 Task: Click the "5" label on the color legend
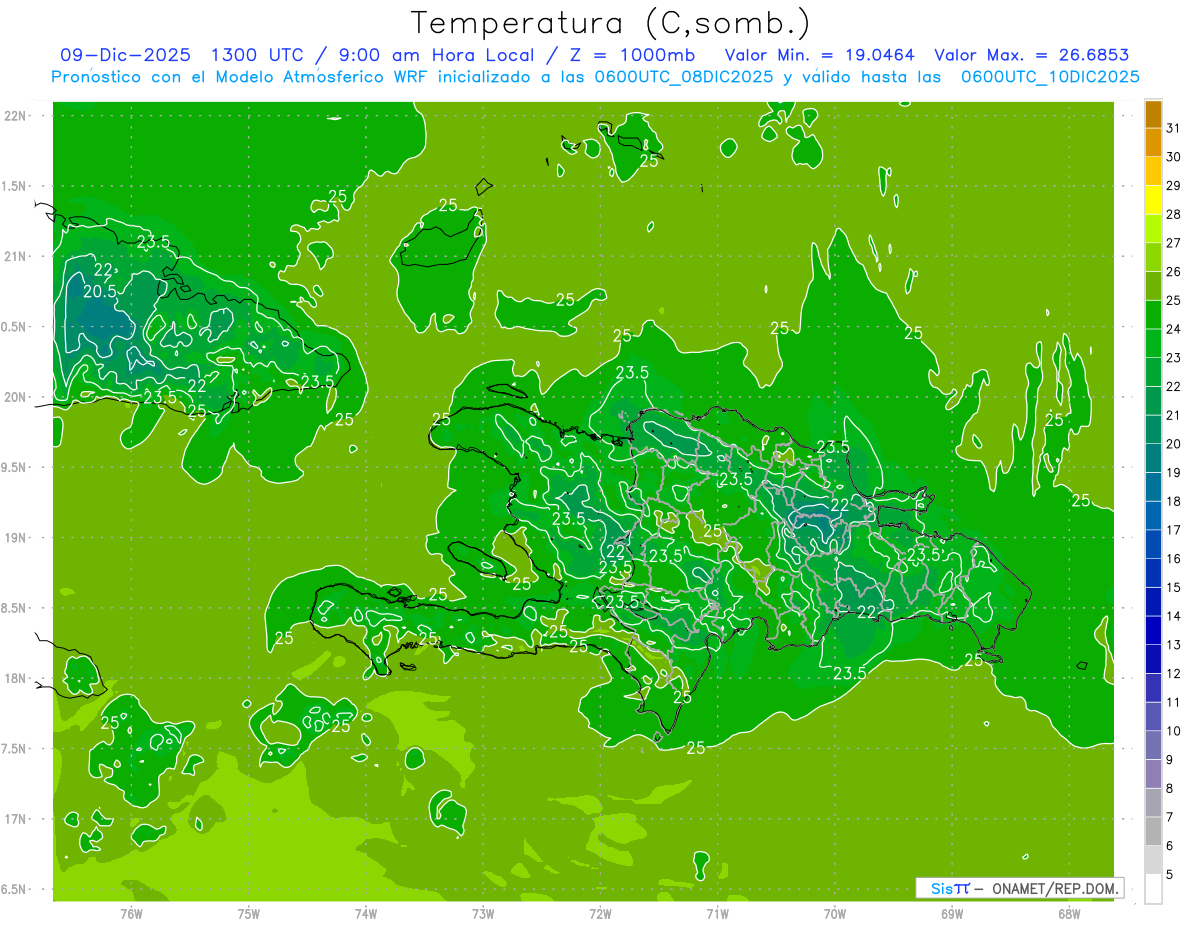click(1170, 875)
